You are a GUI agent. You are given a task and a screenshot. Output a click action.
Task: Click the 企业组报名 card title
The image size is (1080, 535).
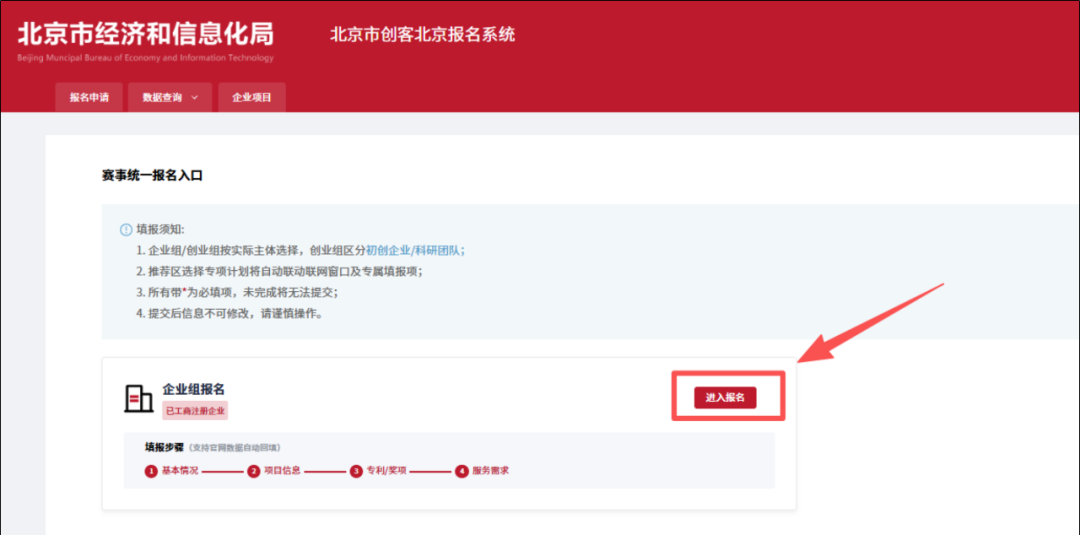194,389
